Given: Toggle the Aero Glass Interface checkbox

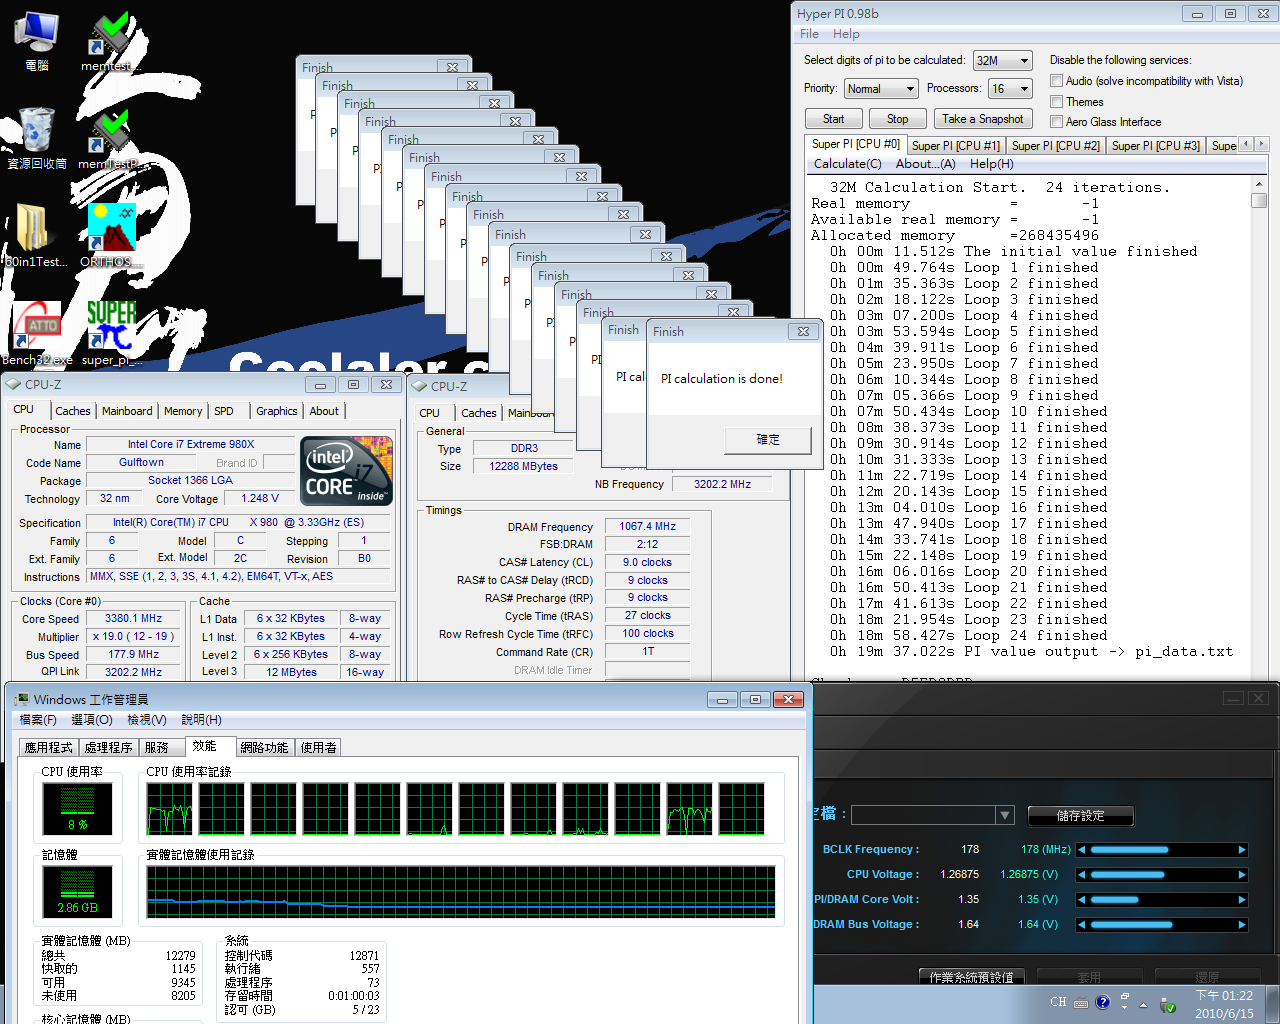Looking at the screenshot, I should pos(1056,121).
